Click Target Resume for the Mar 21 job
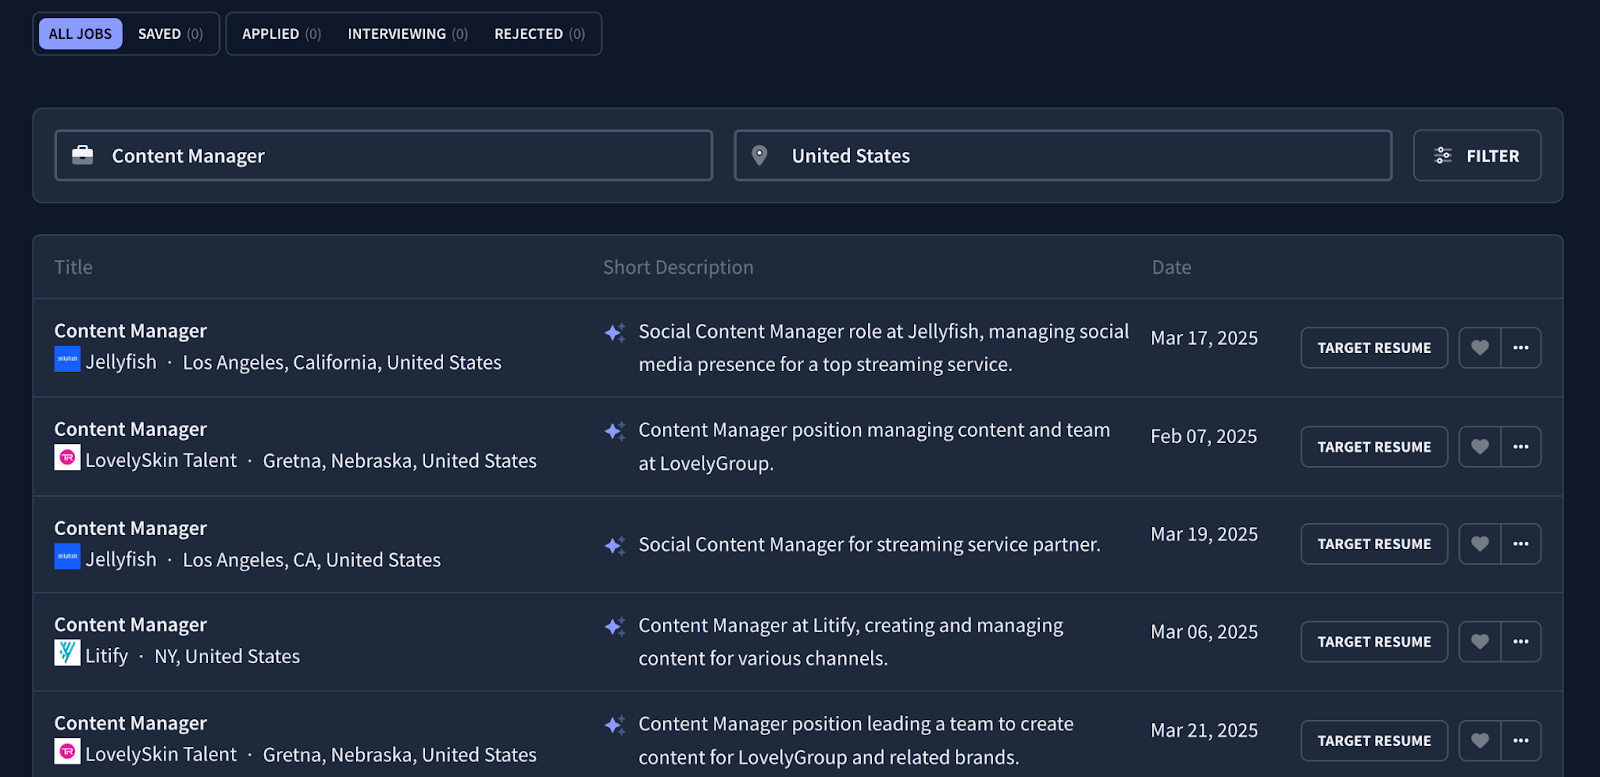Image resolution: width=1600 pixels, height=777 pixels. click(x=1374, y=741)
